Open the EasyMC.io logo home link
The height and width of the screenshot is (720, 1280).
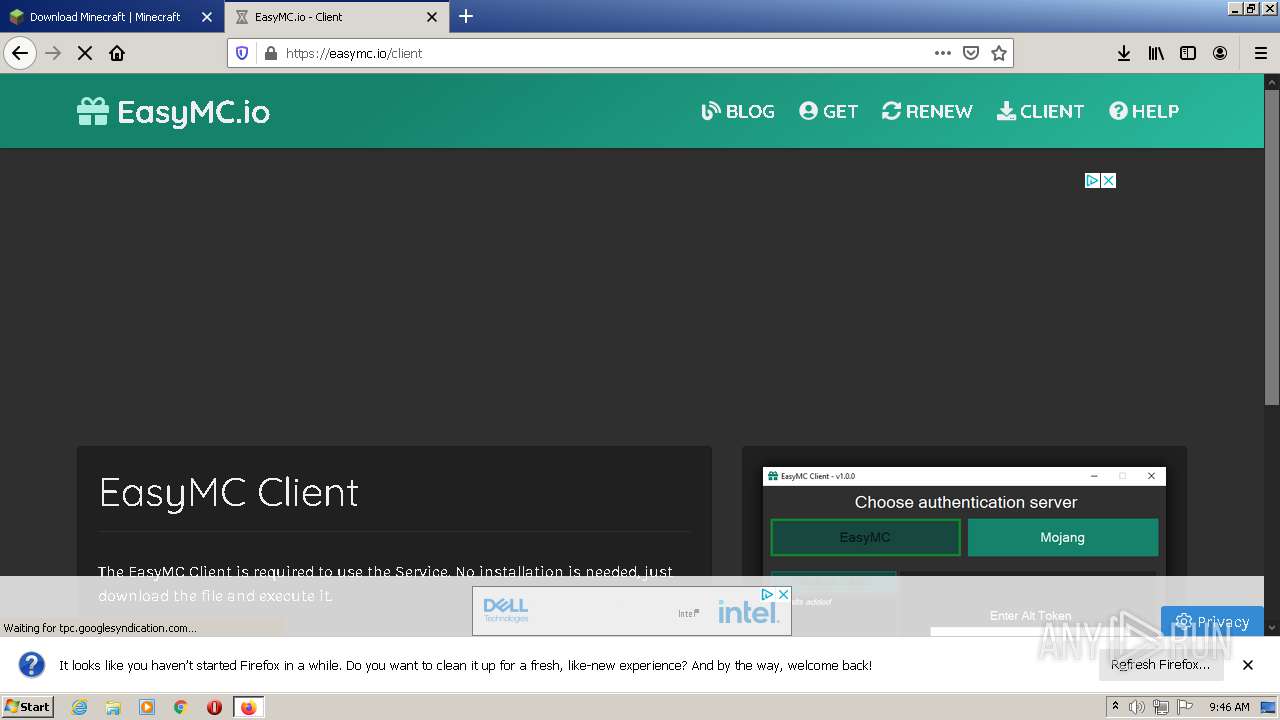173,111
